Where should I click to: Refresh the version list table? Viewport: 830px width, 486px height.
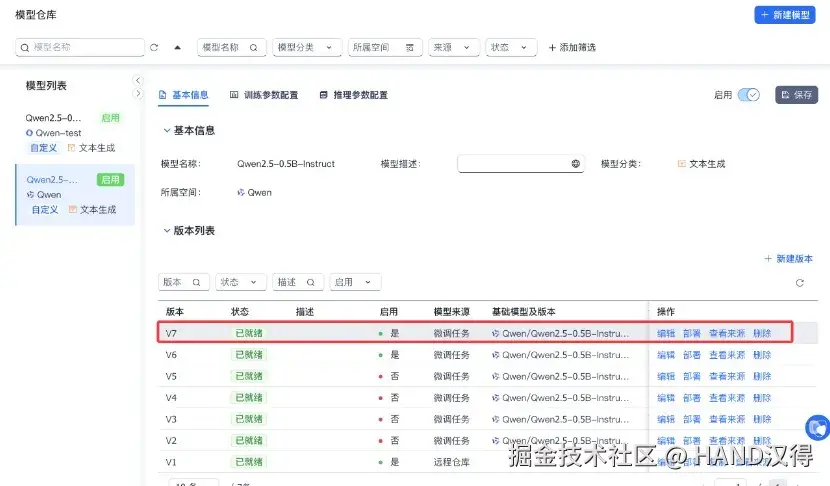(x=800, y=283)
